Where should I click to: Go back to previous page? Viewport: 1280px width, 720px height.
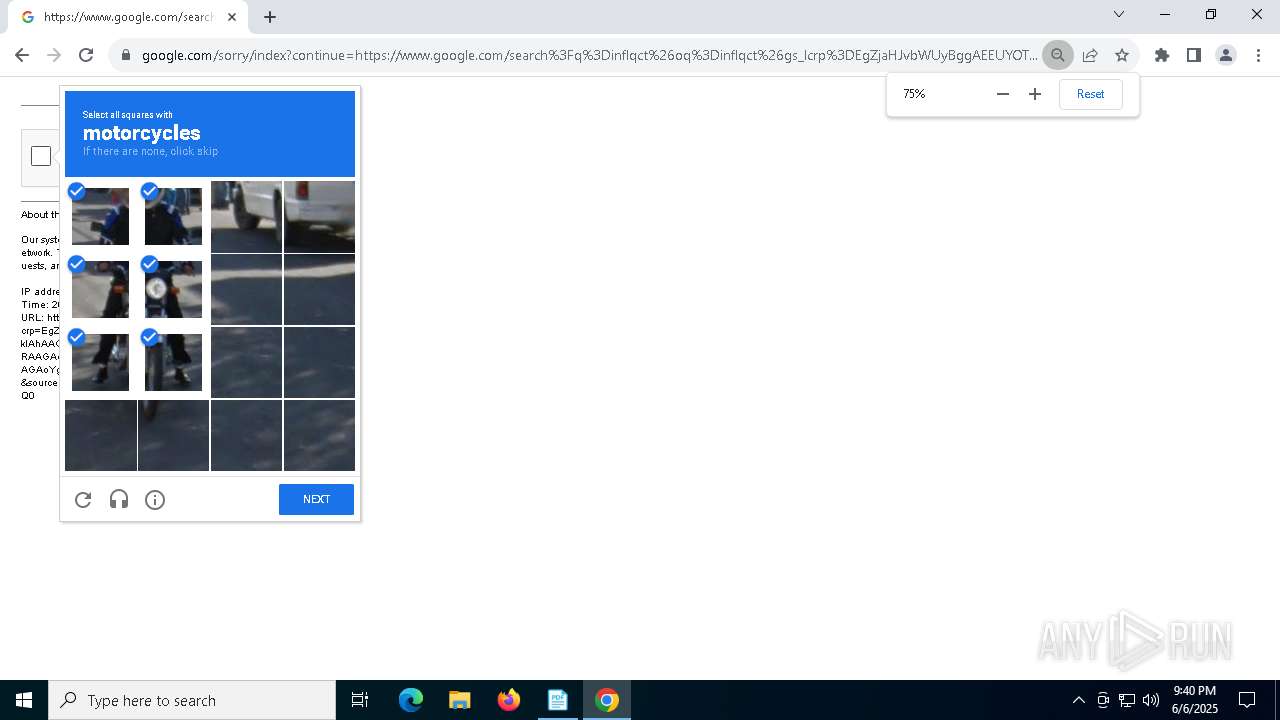(22, 55)
